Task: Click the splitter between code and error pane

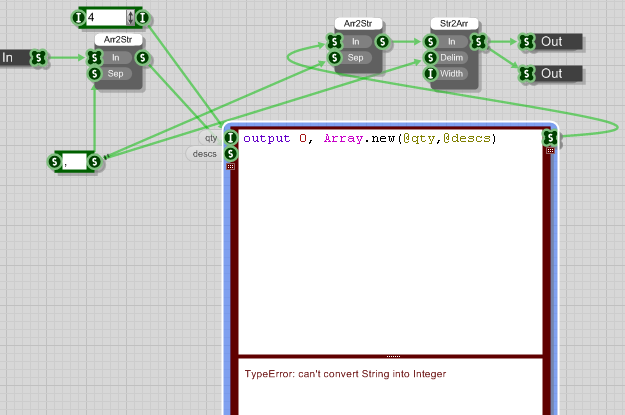Action: point(391,356)
